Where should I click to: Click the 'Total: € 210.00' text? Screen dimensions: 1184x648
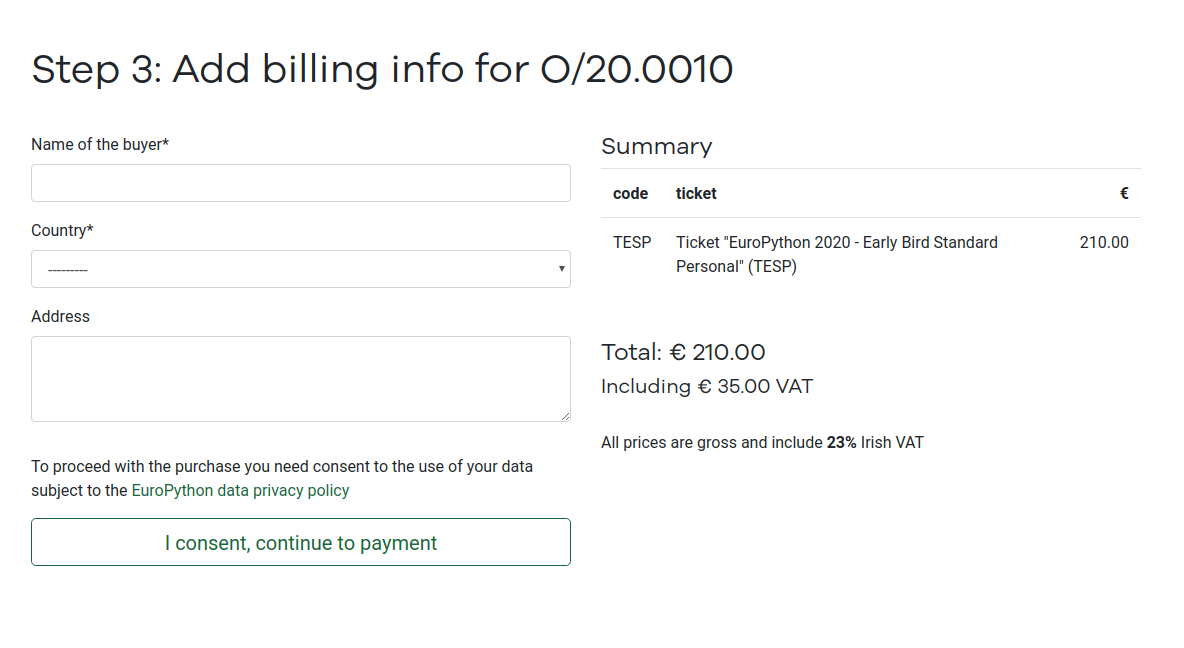pos(683,353)
